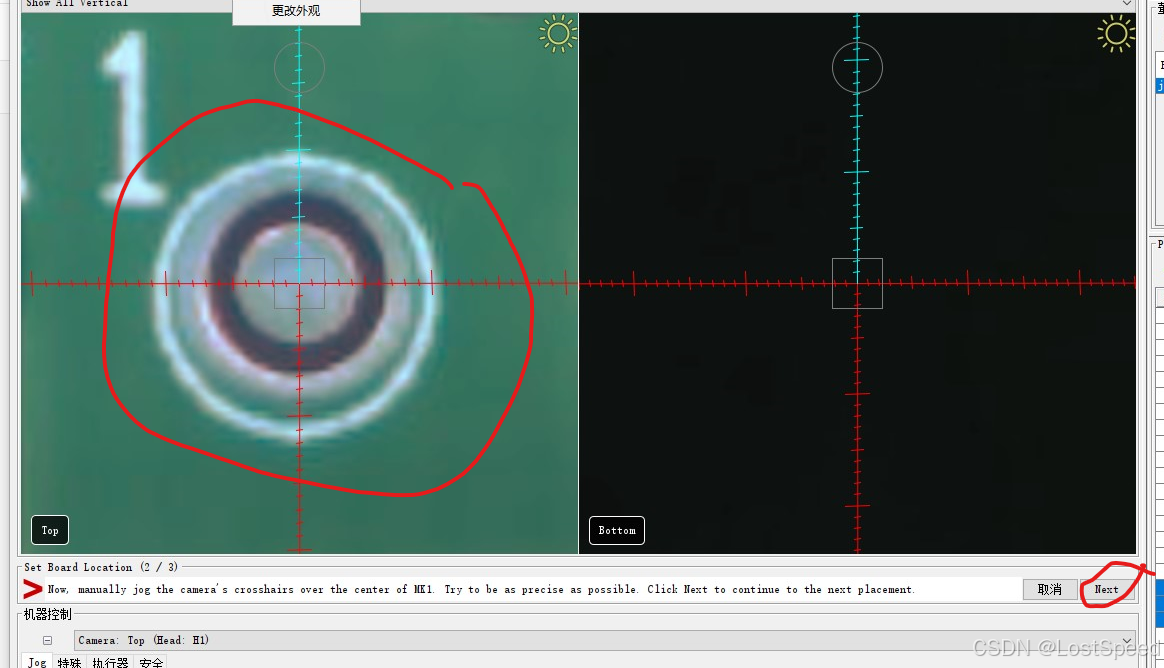Open the dropdown arrow above the camera views
1164x668 pixels.
[x=1126, y=4]
